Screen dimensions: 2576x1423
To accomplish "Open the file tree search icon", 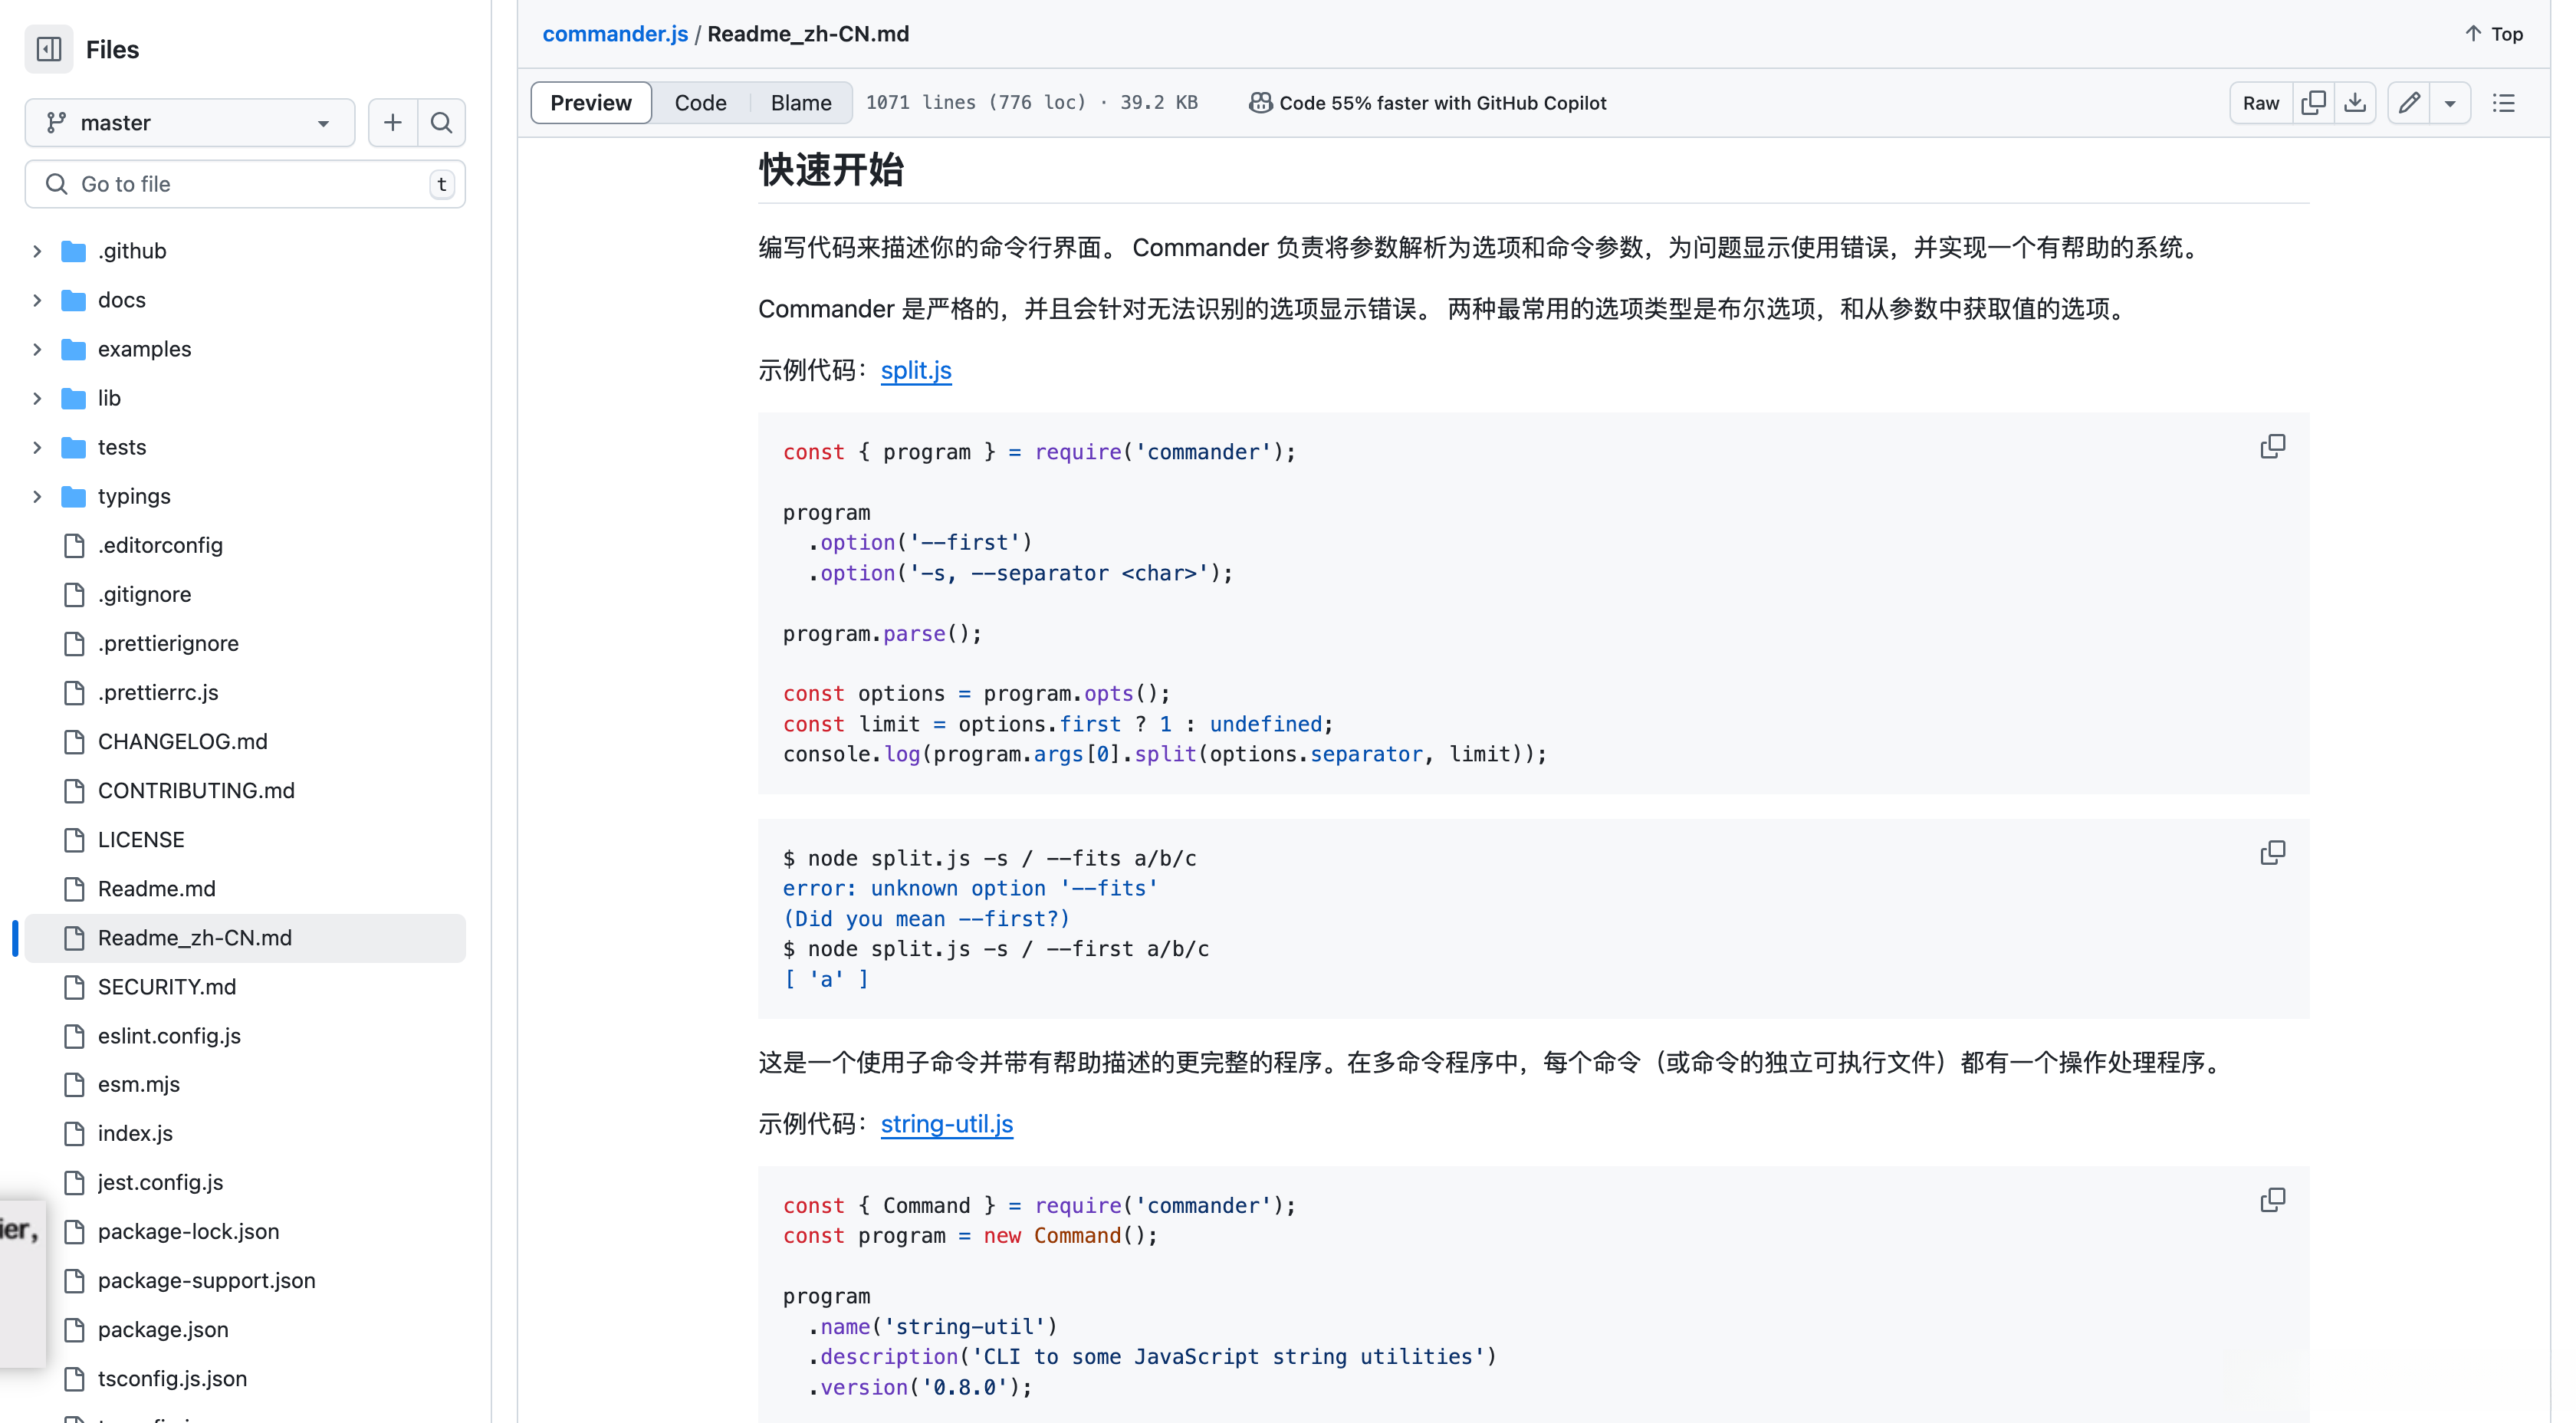I will [x=441, y=122].
